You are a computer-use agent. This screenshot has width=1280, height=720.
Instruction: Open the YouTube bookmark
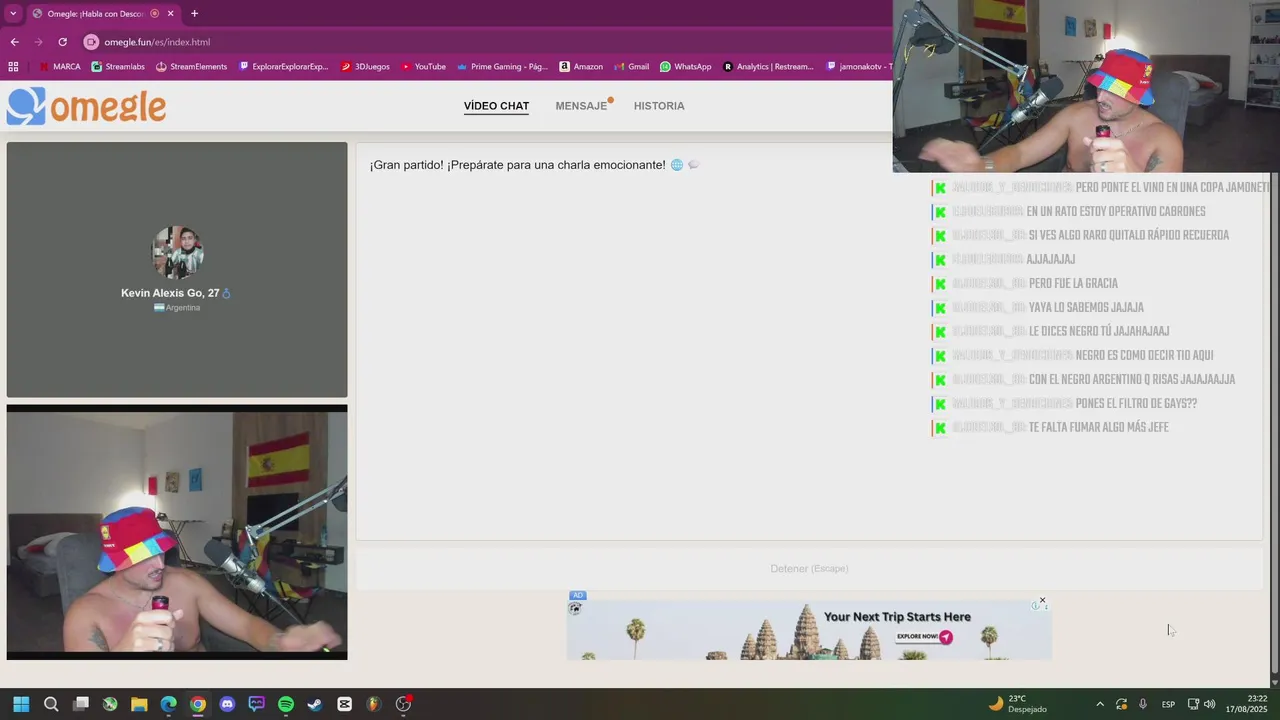[x=423, y=67]
